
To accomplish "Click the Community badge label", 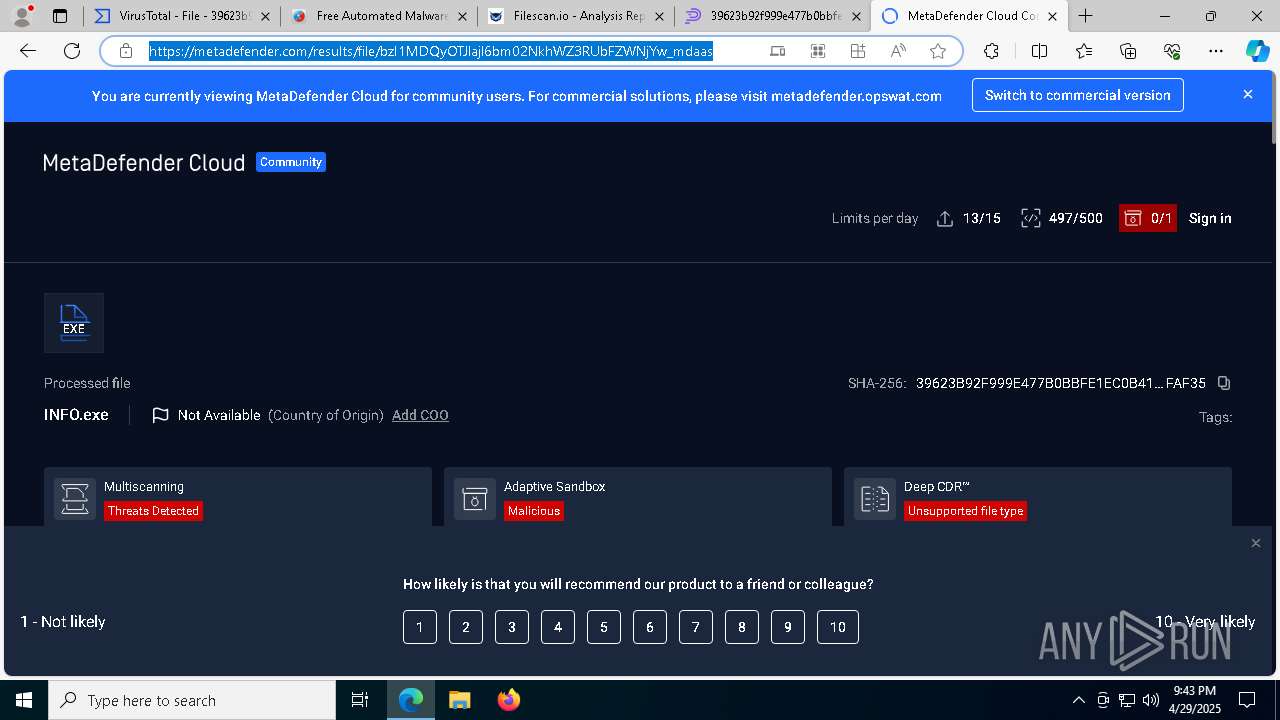I will (x=291, y=162).
